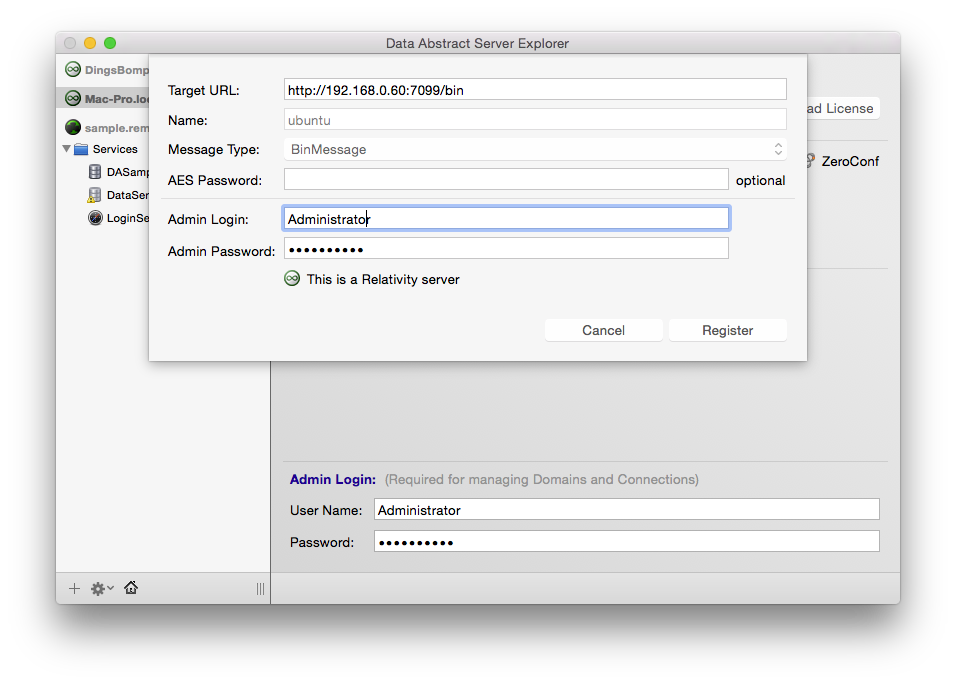Collapse the Services tree node

click(66, 149)
